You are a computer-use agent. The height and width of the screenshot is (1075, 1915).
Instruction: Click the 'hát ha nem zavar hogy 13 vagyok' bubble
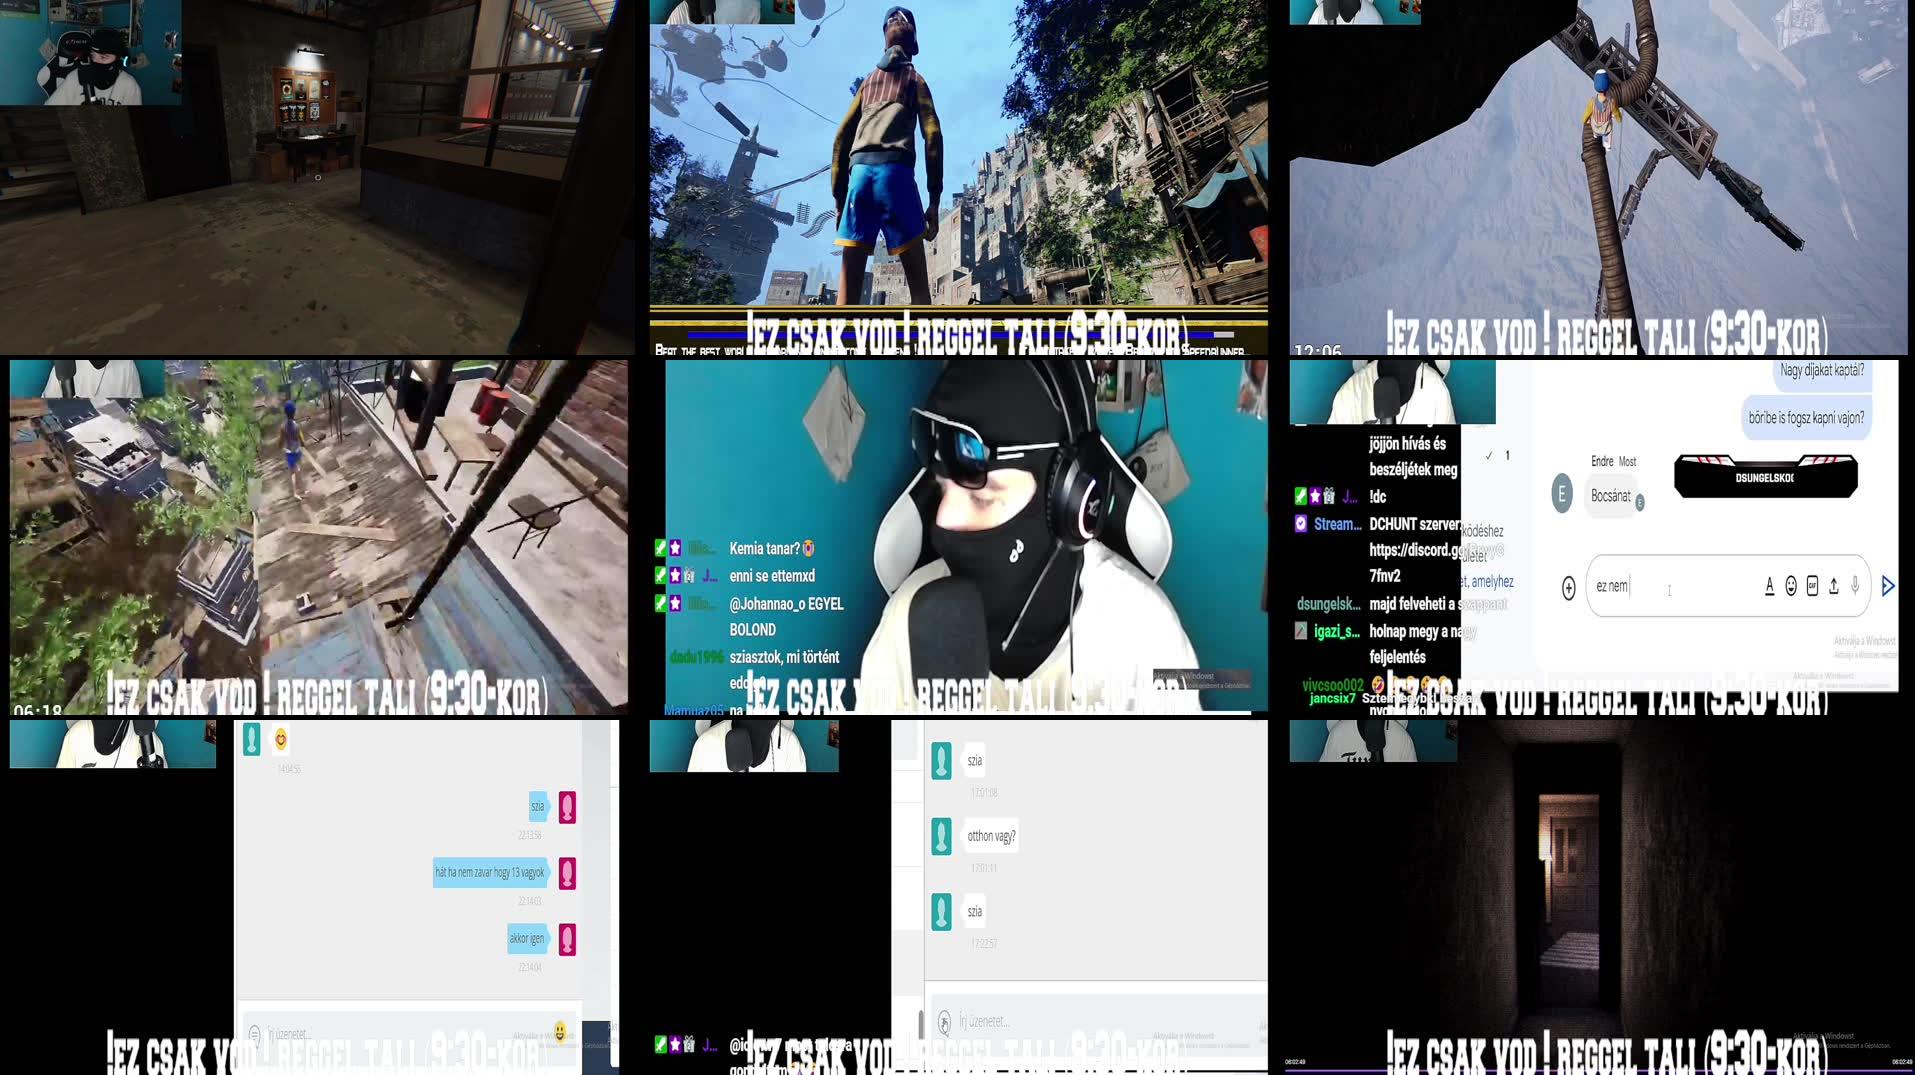[490, 873]
